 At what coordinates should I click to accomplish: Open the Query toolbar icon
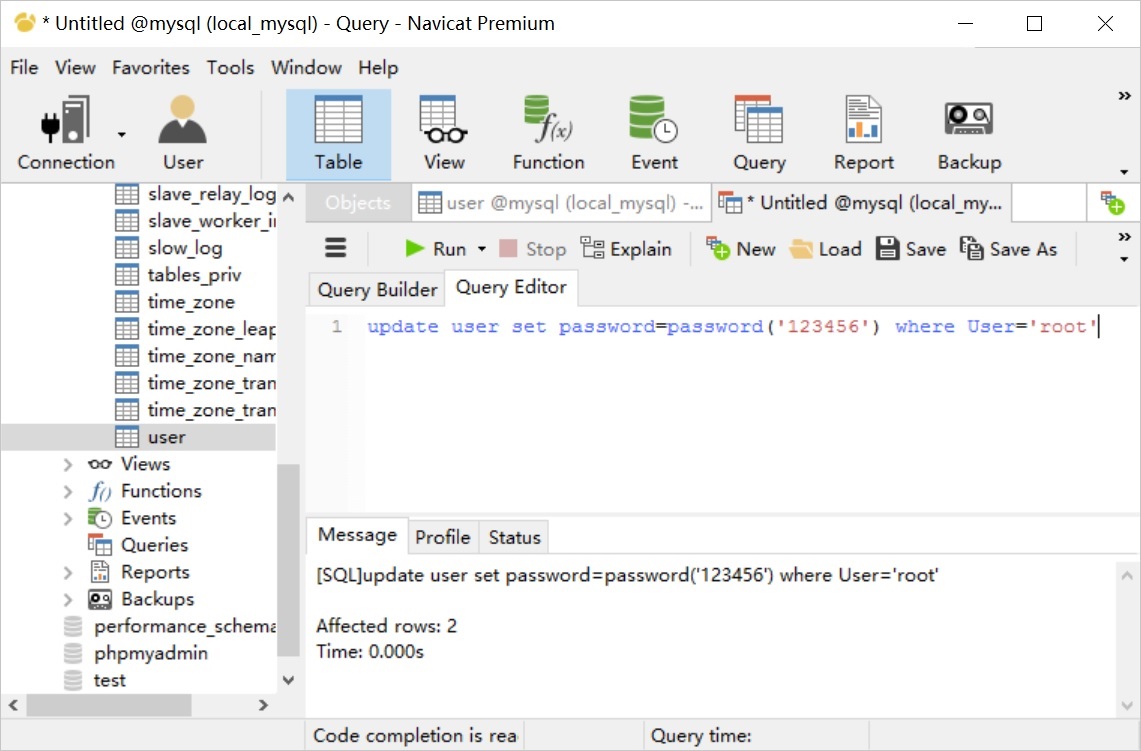point(759,134)
